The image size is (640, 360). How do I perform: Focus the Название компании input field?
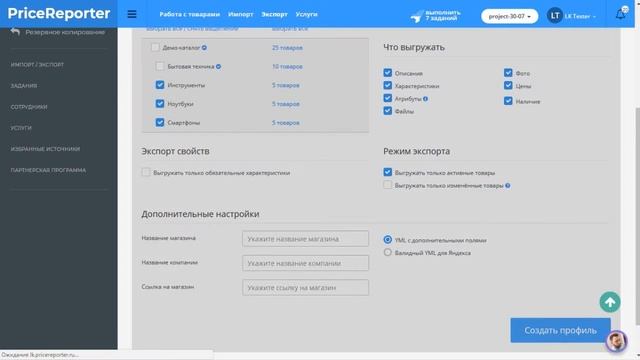coord(305,263)
